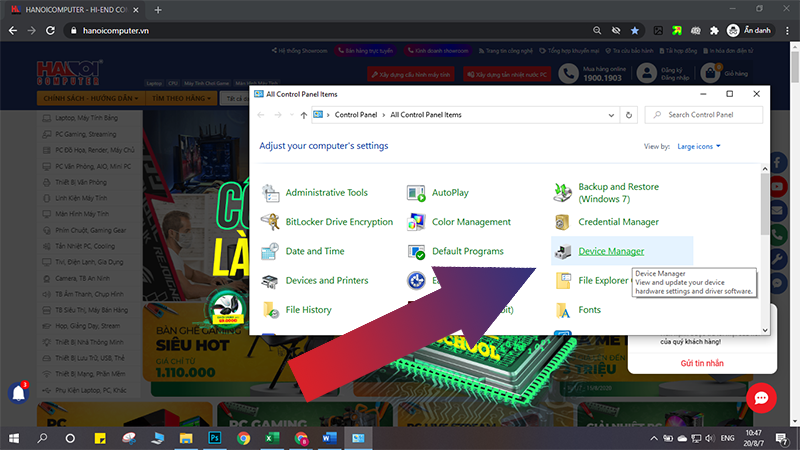Open the View by Large icons dropdown

698,146
